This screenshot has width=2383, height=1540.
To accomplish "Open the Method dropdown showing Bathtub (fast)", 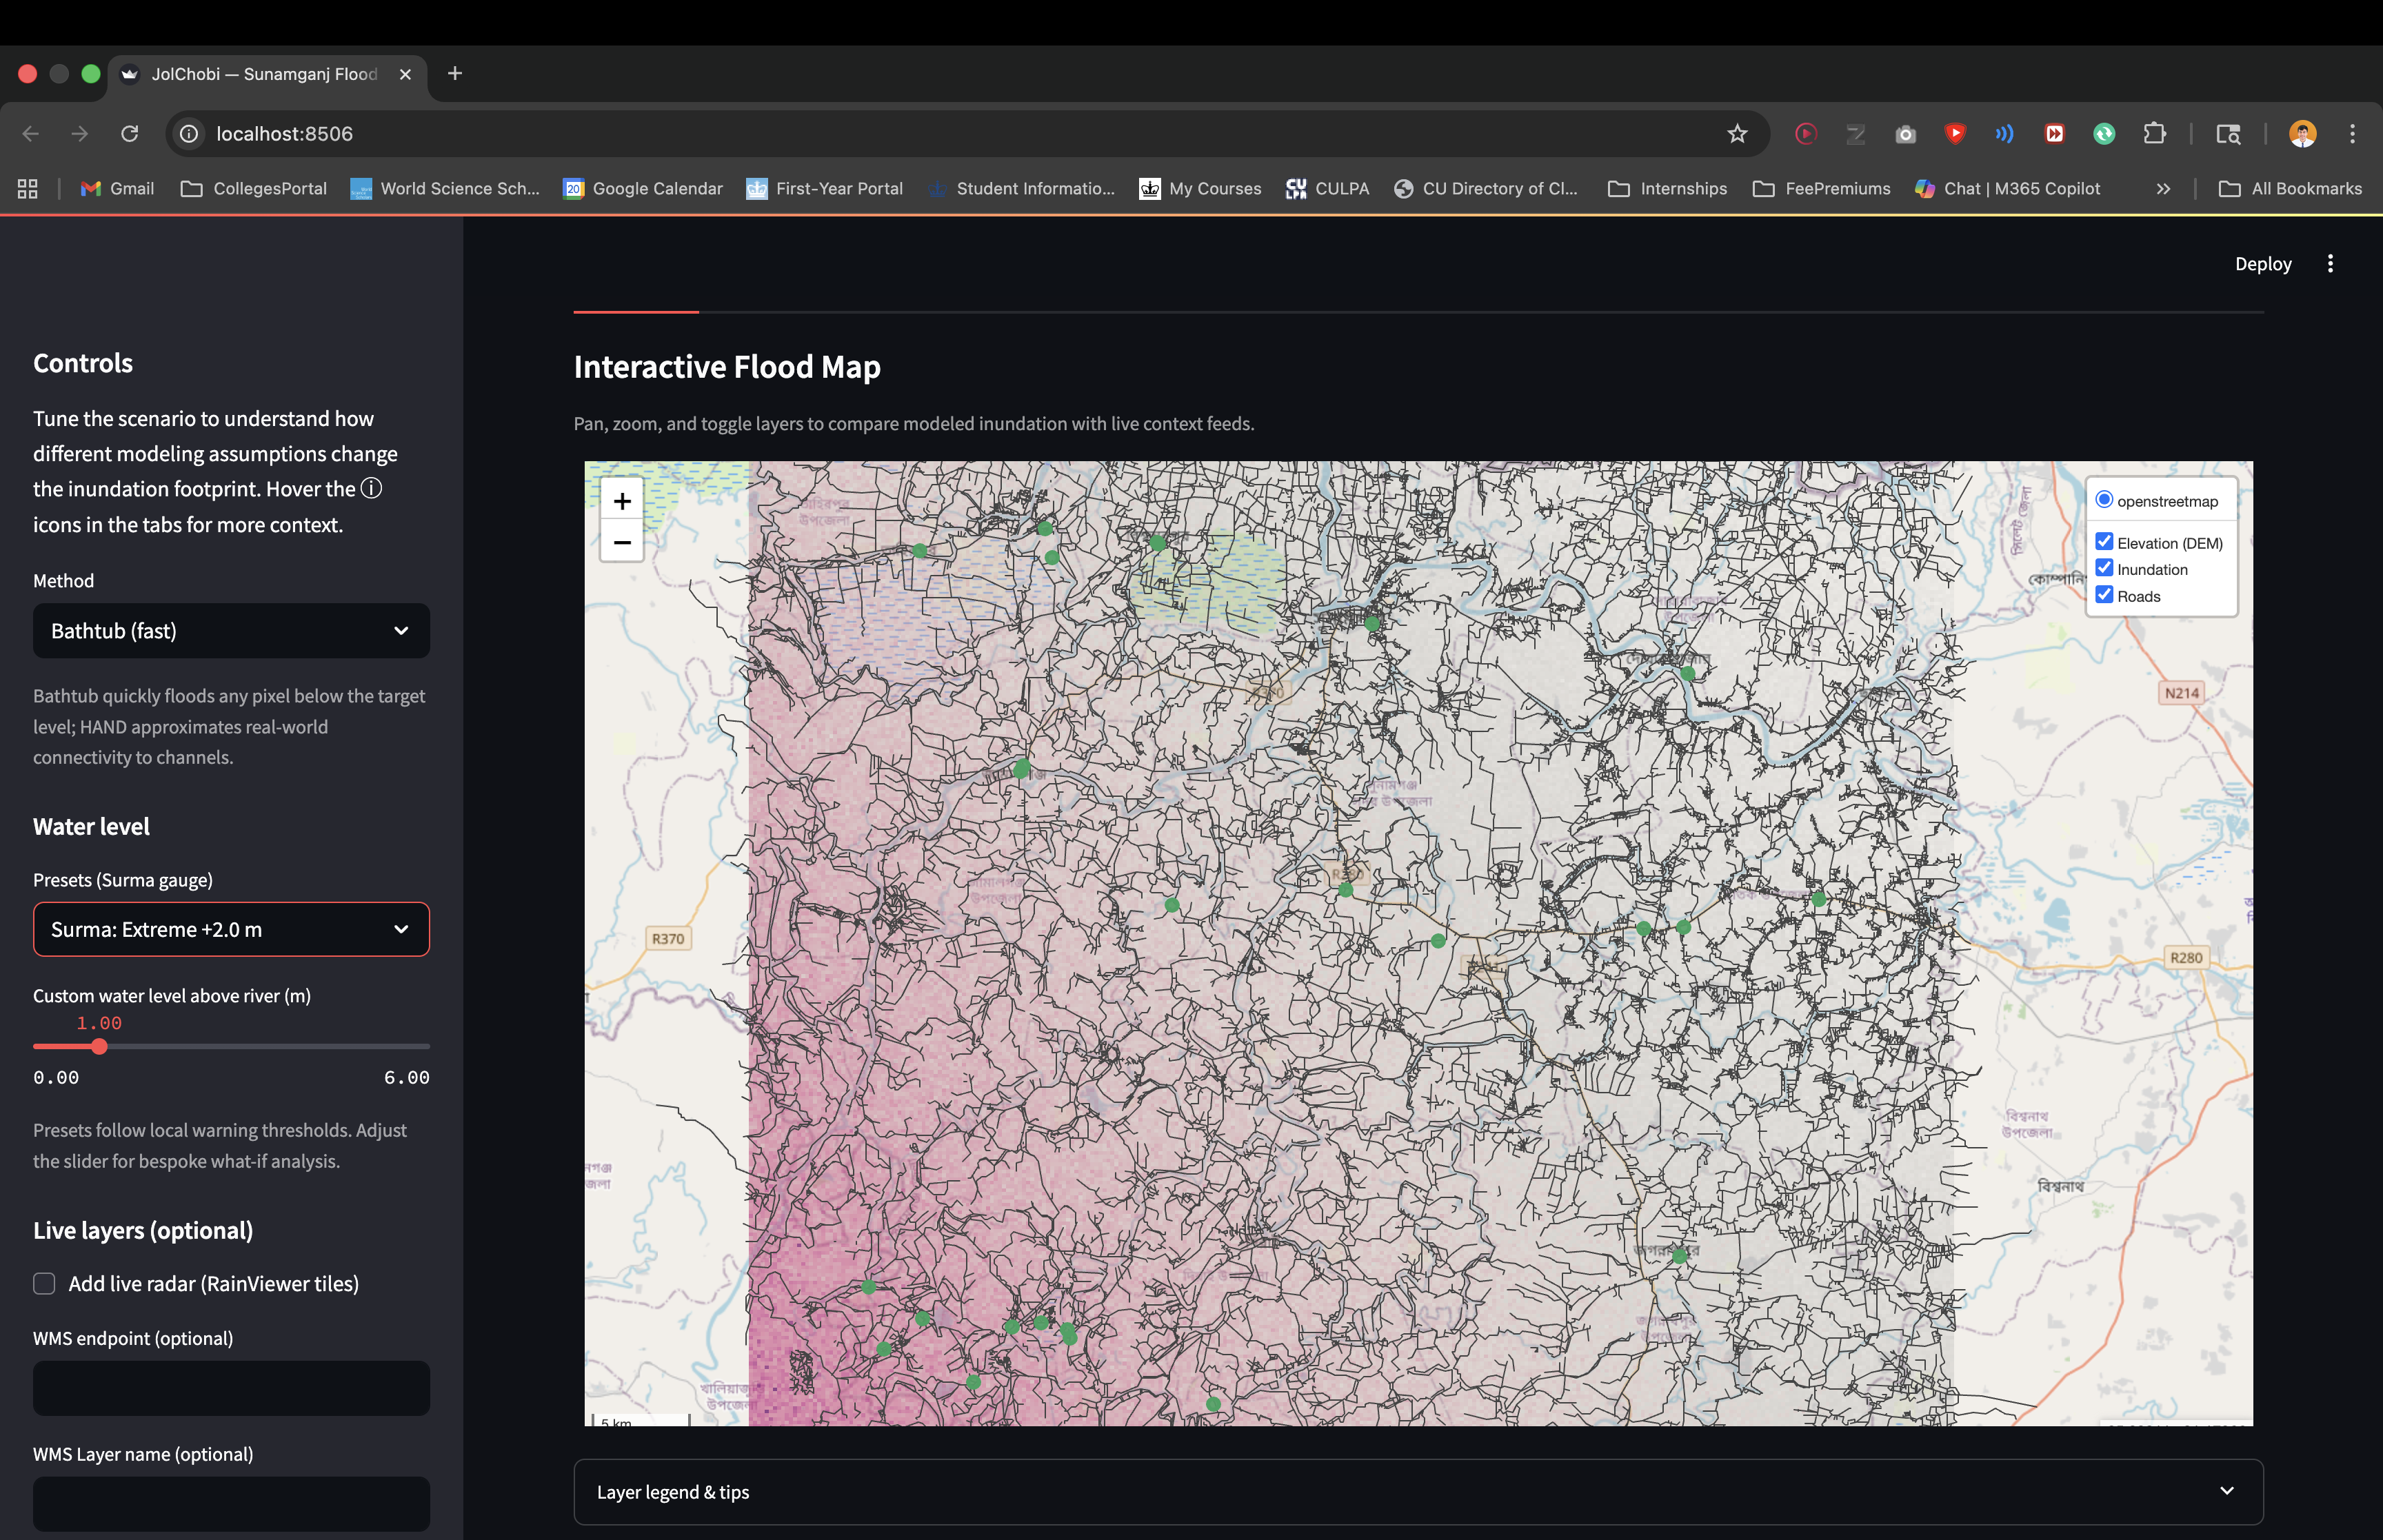I will click(231, 631).
